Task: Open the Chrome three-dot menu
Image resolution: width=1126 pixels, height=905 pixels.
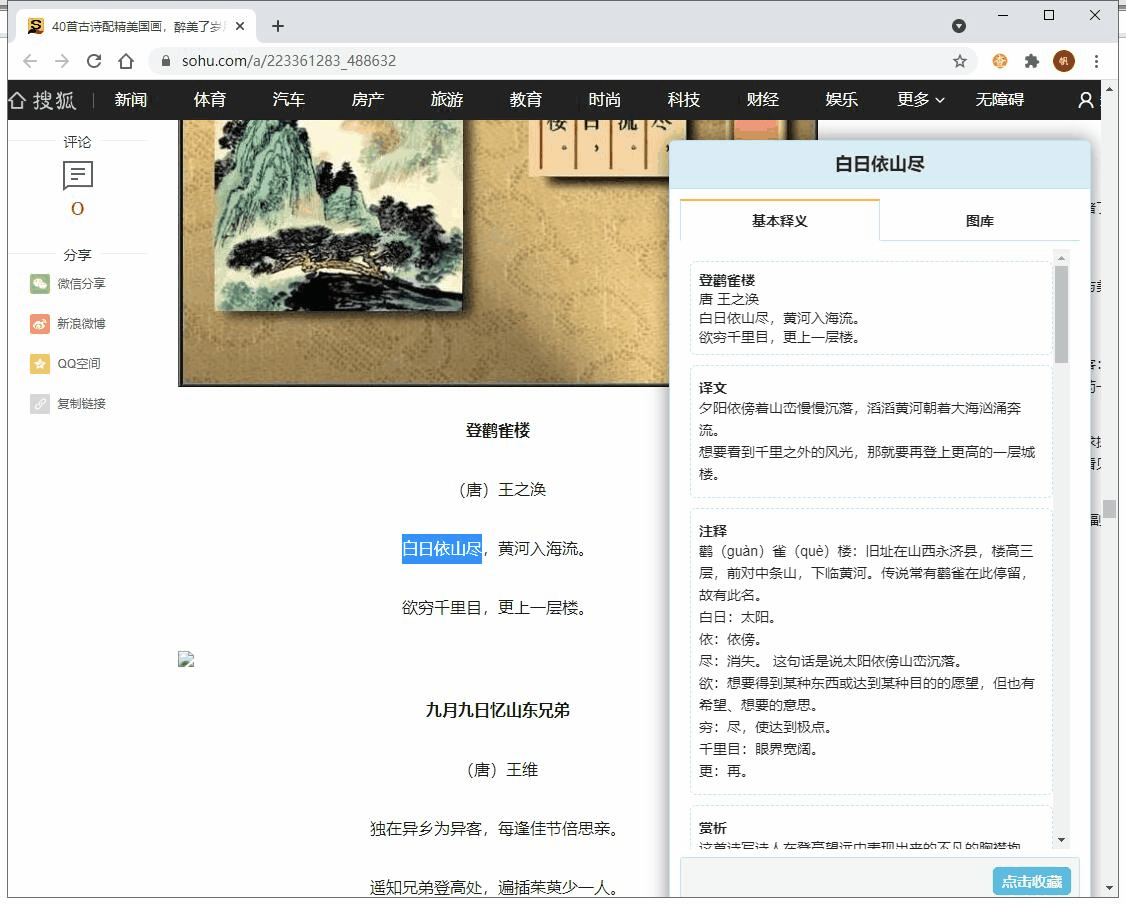Action: 1096,61
